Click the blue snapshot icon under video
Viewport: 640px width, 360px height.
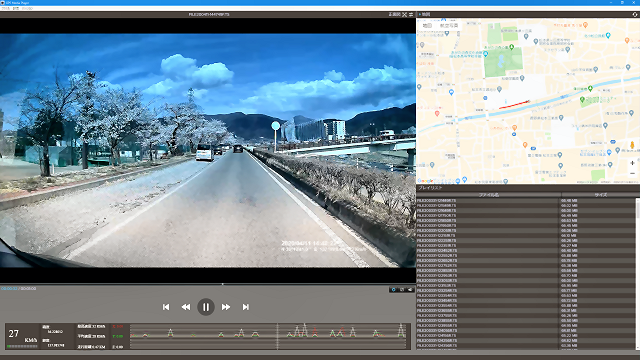[x=393, y=290]
